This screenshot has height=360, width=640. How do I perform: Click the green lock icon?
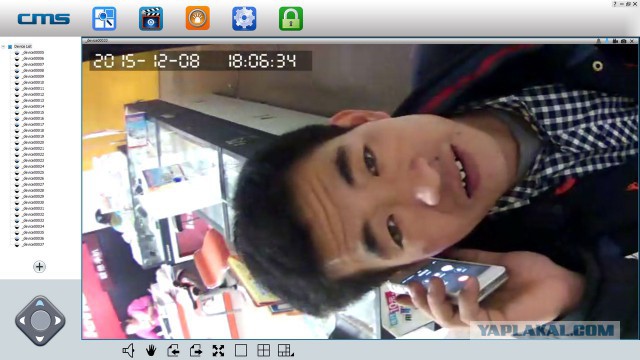pyautogui.click(x=291, y=18)
